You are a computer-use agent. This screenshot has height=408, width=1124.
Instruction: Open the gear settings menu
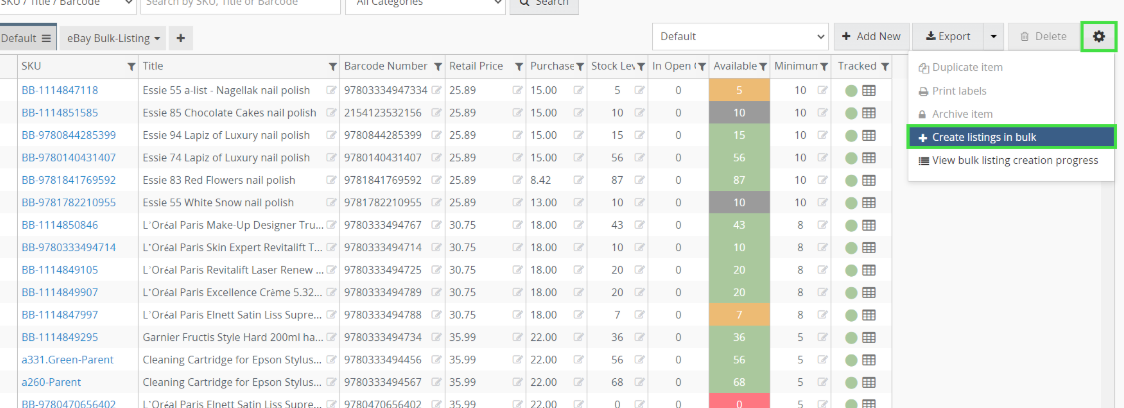[x=1099, y=37]
